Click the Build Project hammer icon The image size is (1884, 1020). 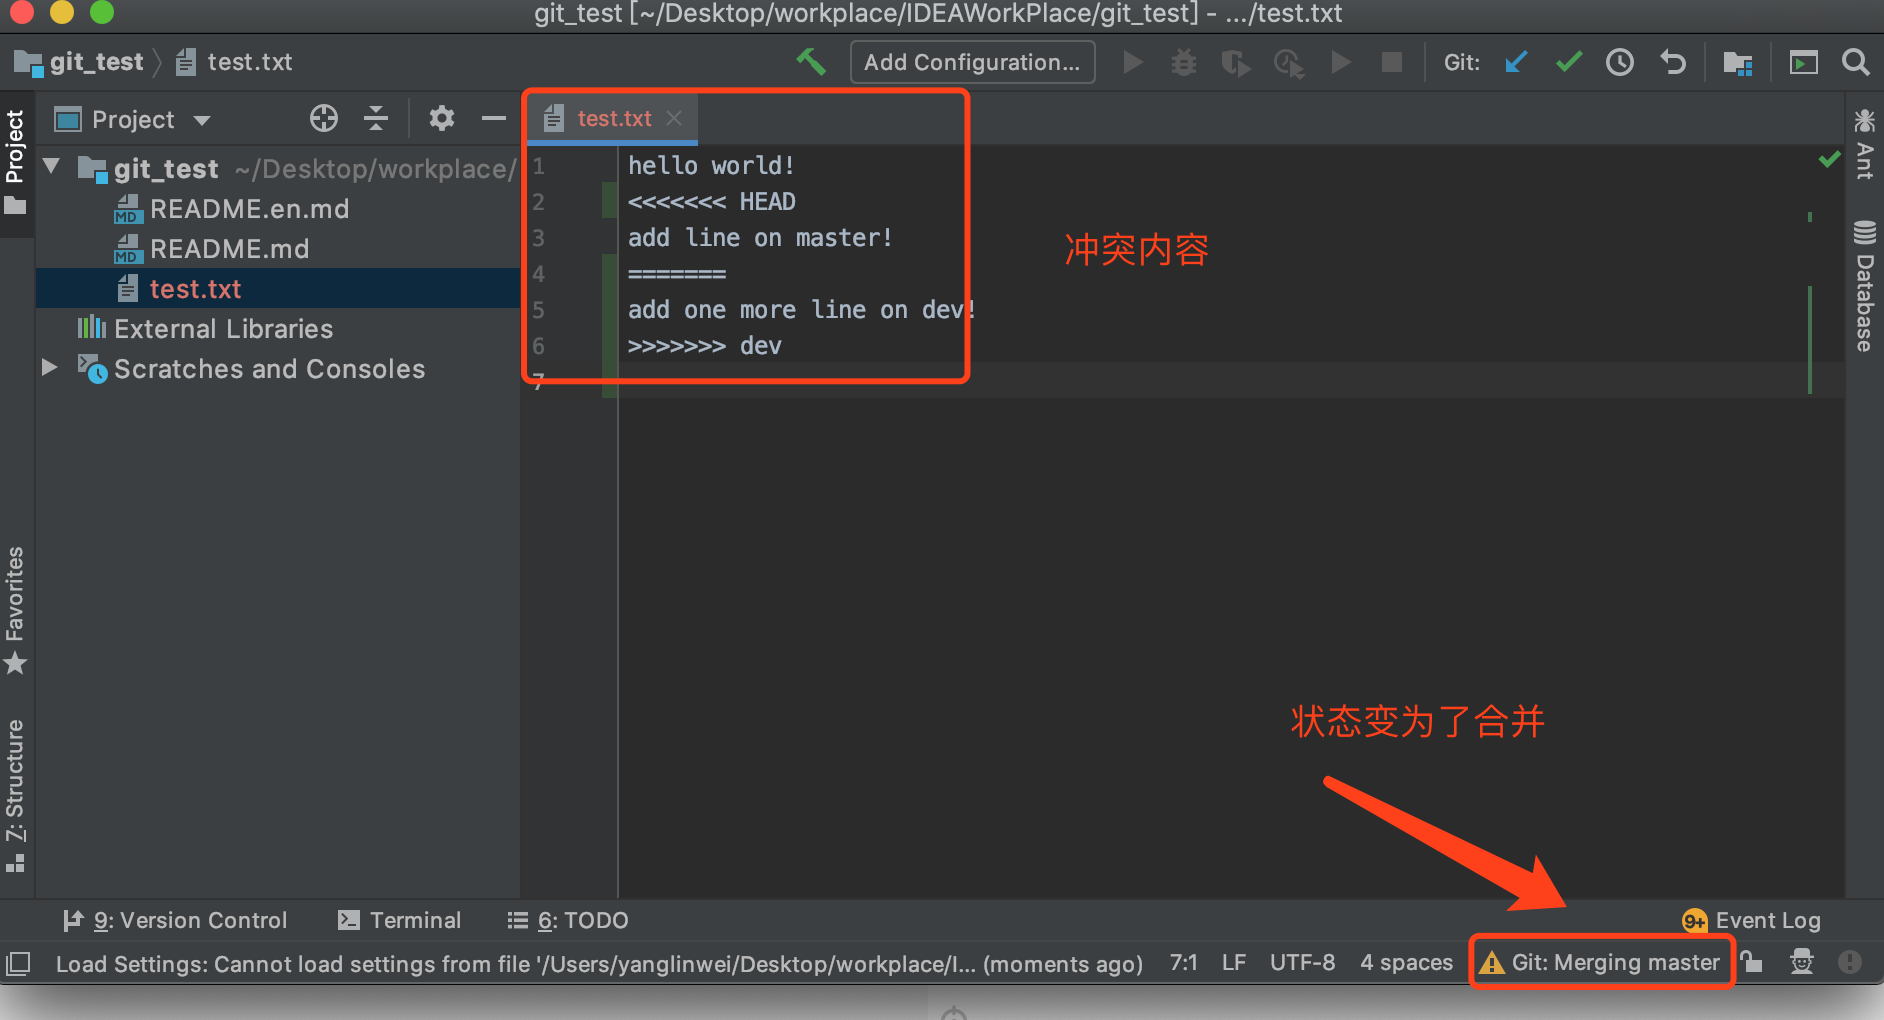coord(811,62)
